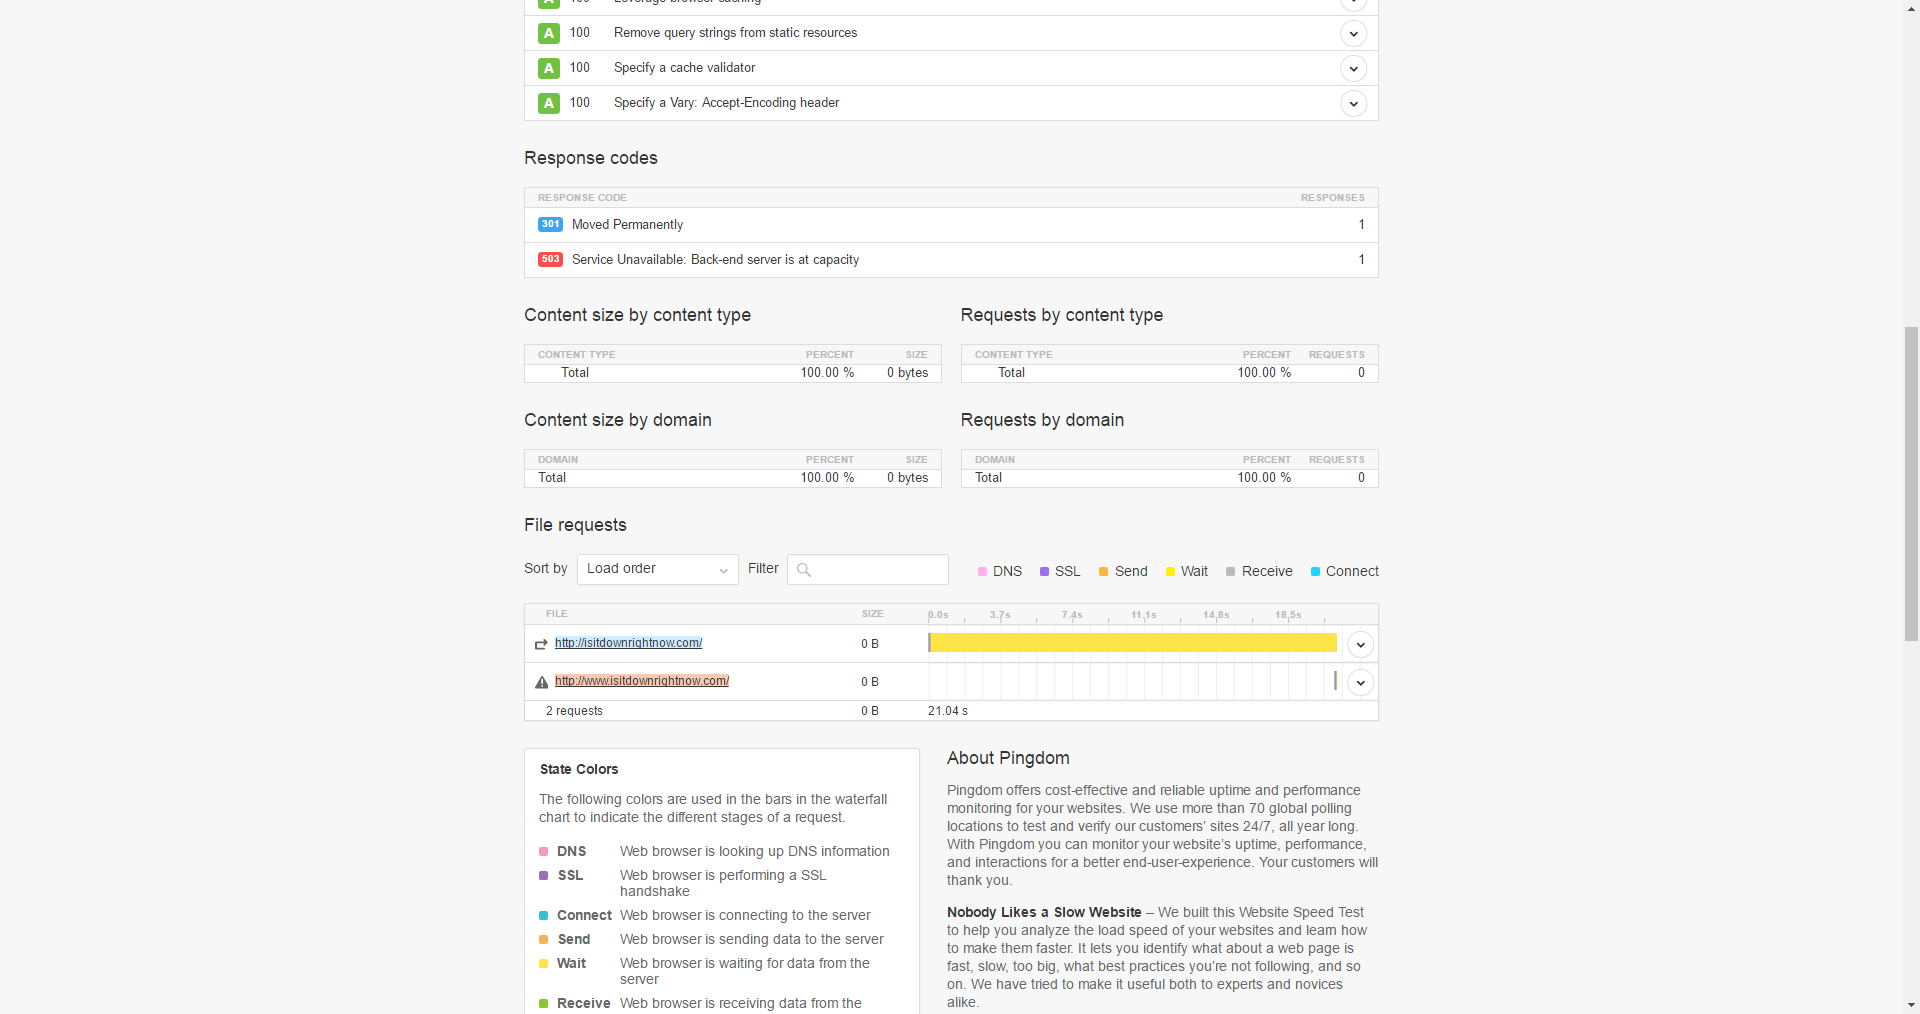Open the Sort by Load order dropdown
The image size is (1920, 1014).
[x=657, y=570]
